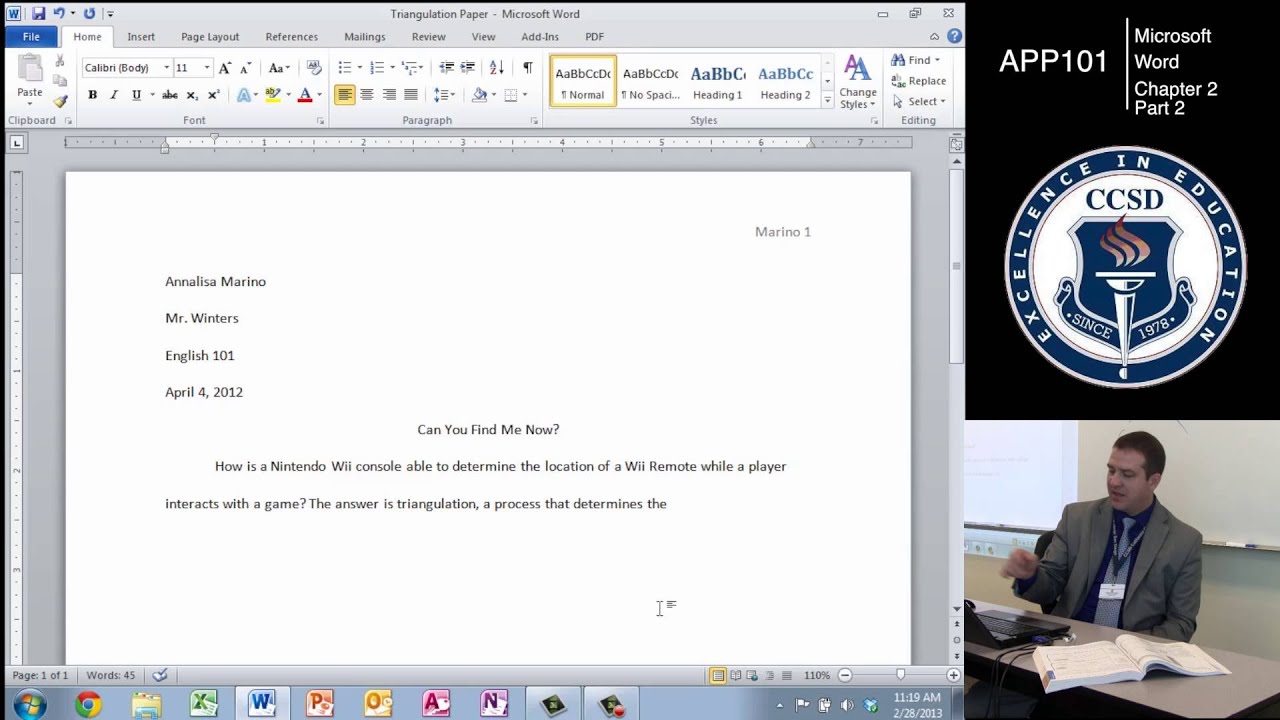The image size is (1280, 720).
Task: Switch to Web Layout view
Action: click(752, 676)
